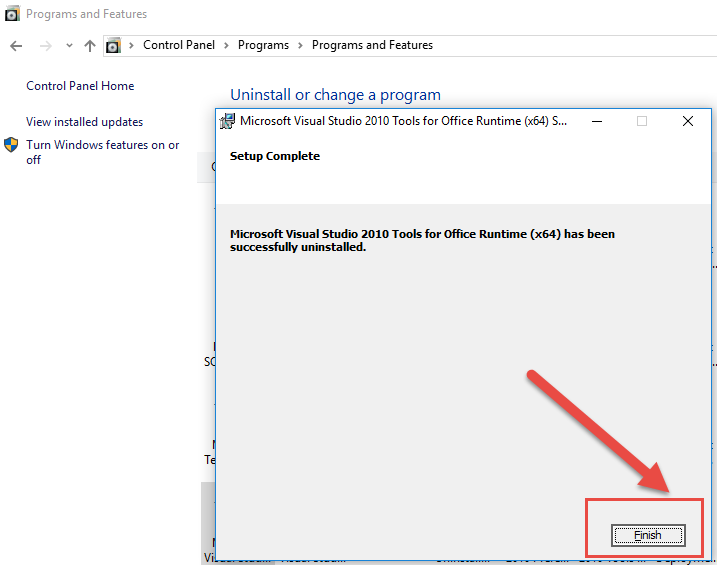The image size is (717, 565).
Task: Expand the chevron before Control Panel breadcrumb
Action: point(132,46)
